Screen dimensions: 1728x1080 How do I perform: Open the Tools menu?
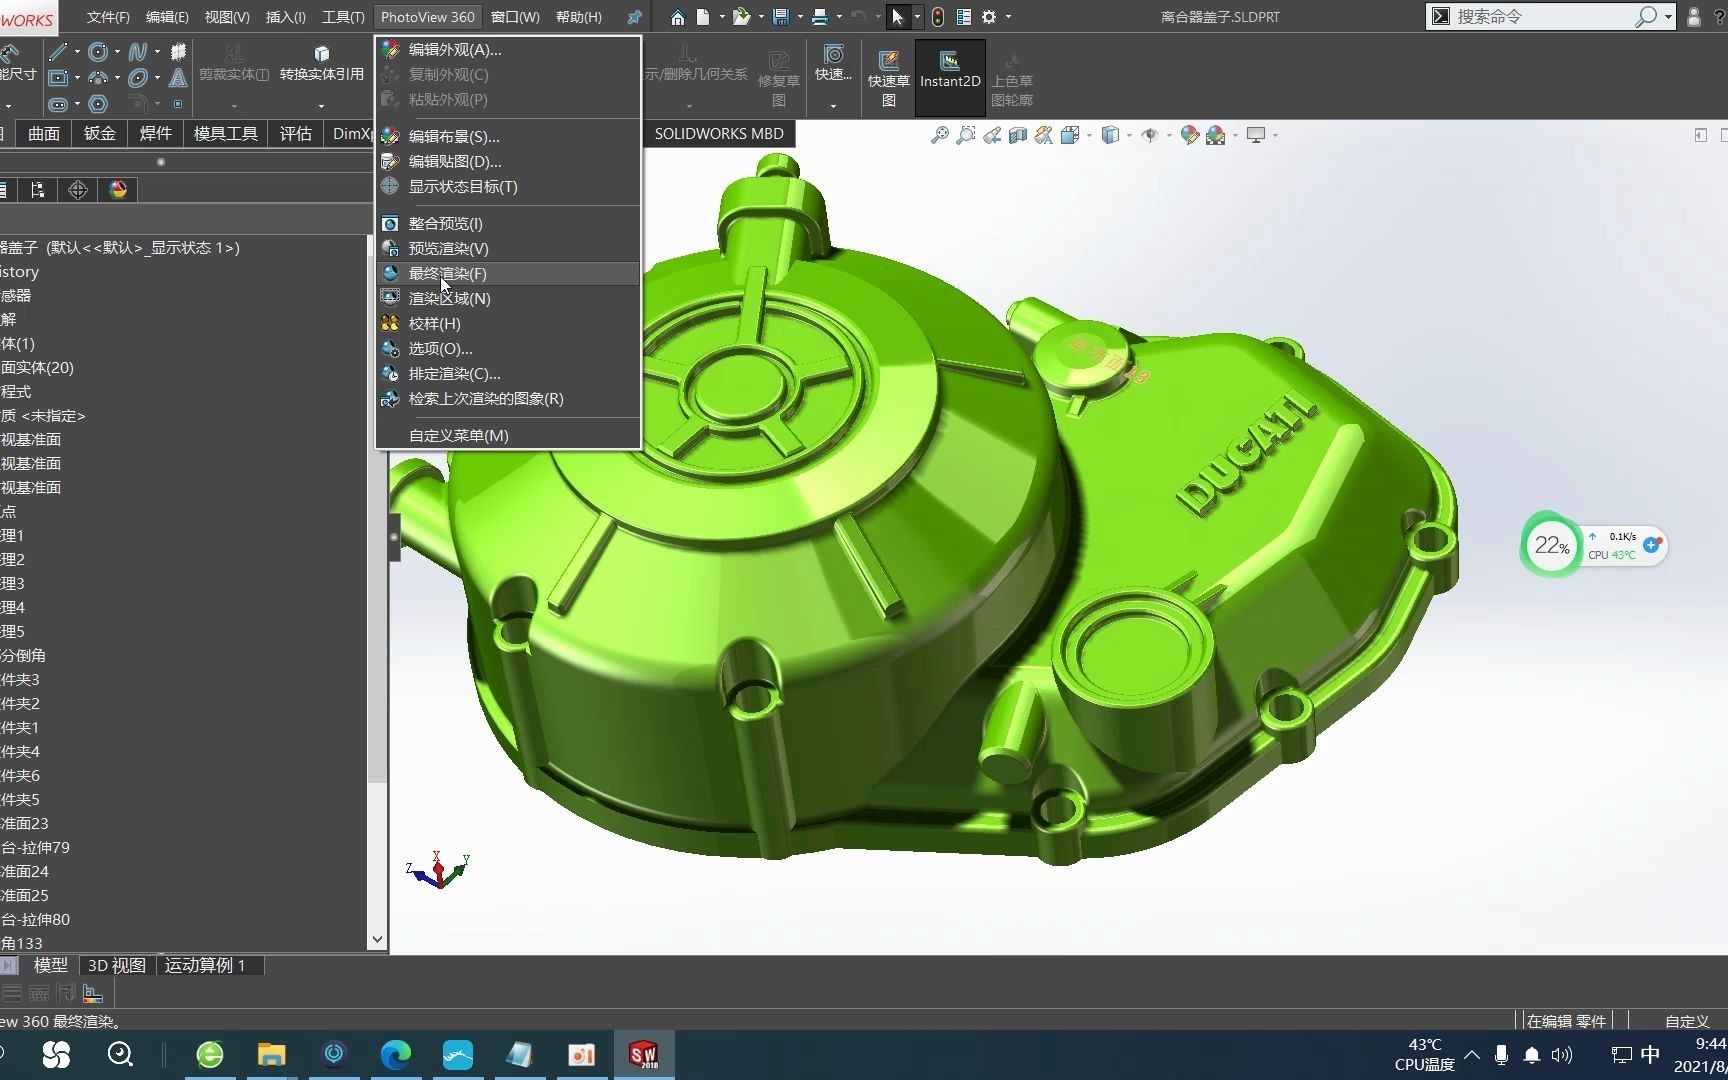click(343, 17)
